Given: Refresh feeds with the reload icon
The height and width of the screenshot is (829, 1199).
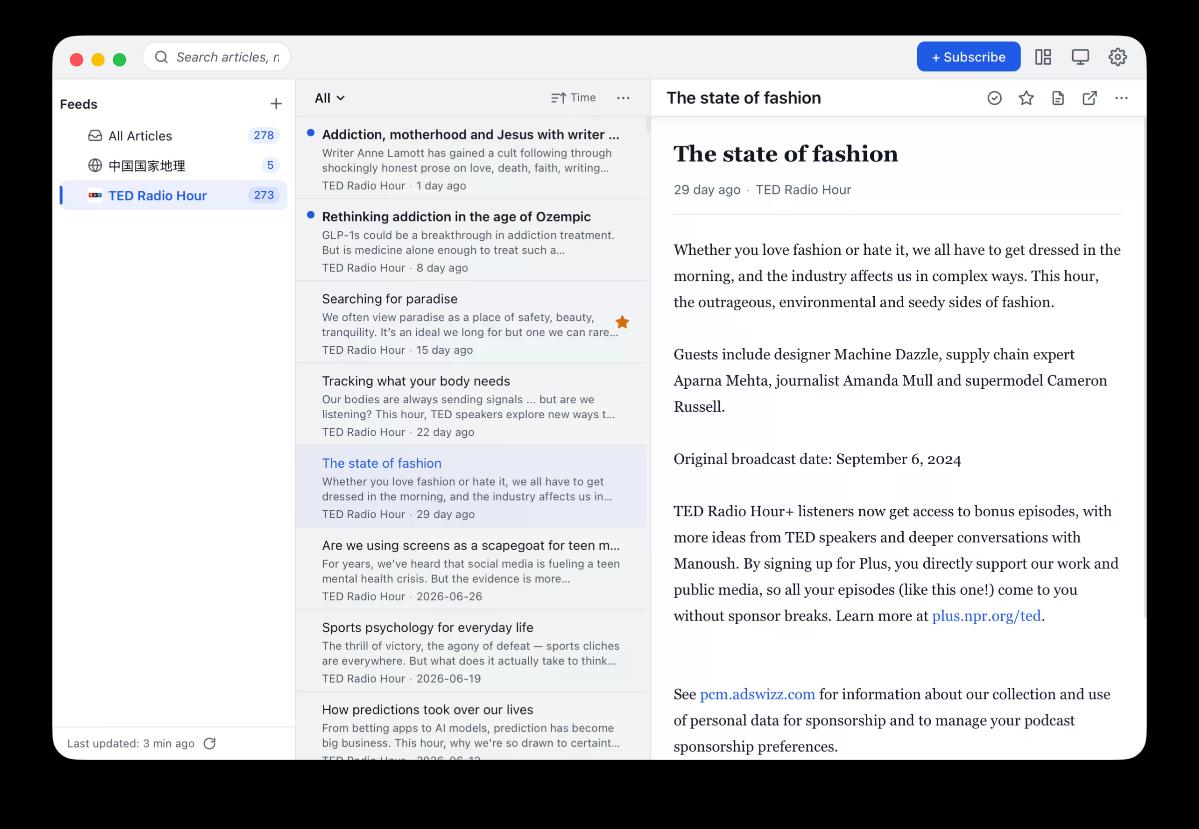Looking at the screenshot, I should 210,743.
